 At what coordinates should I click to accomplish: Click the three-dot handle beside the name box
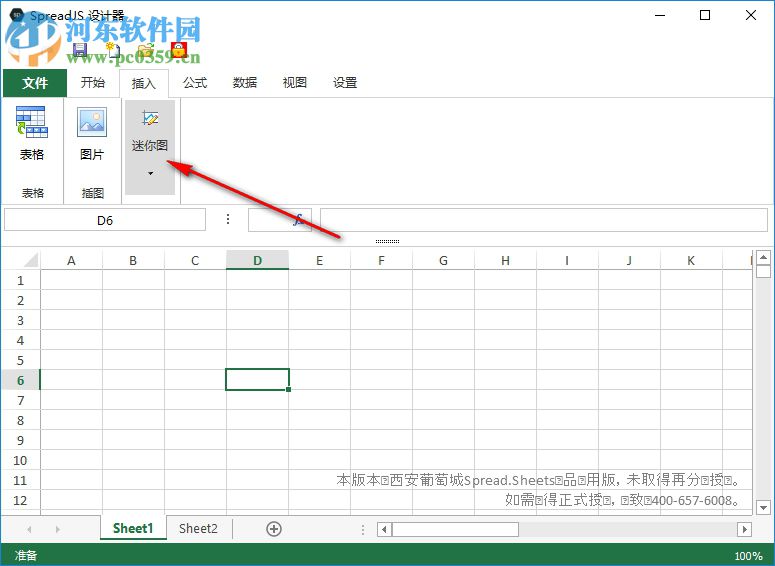228,219
